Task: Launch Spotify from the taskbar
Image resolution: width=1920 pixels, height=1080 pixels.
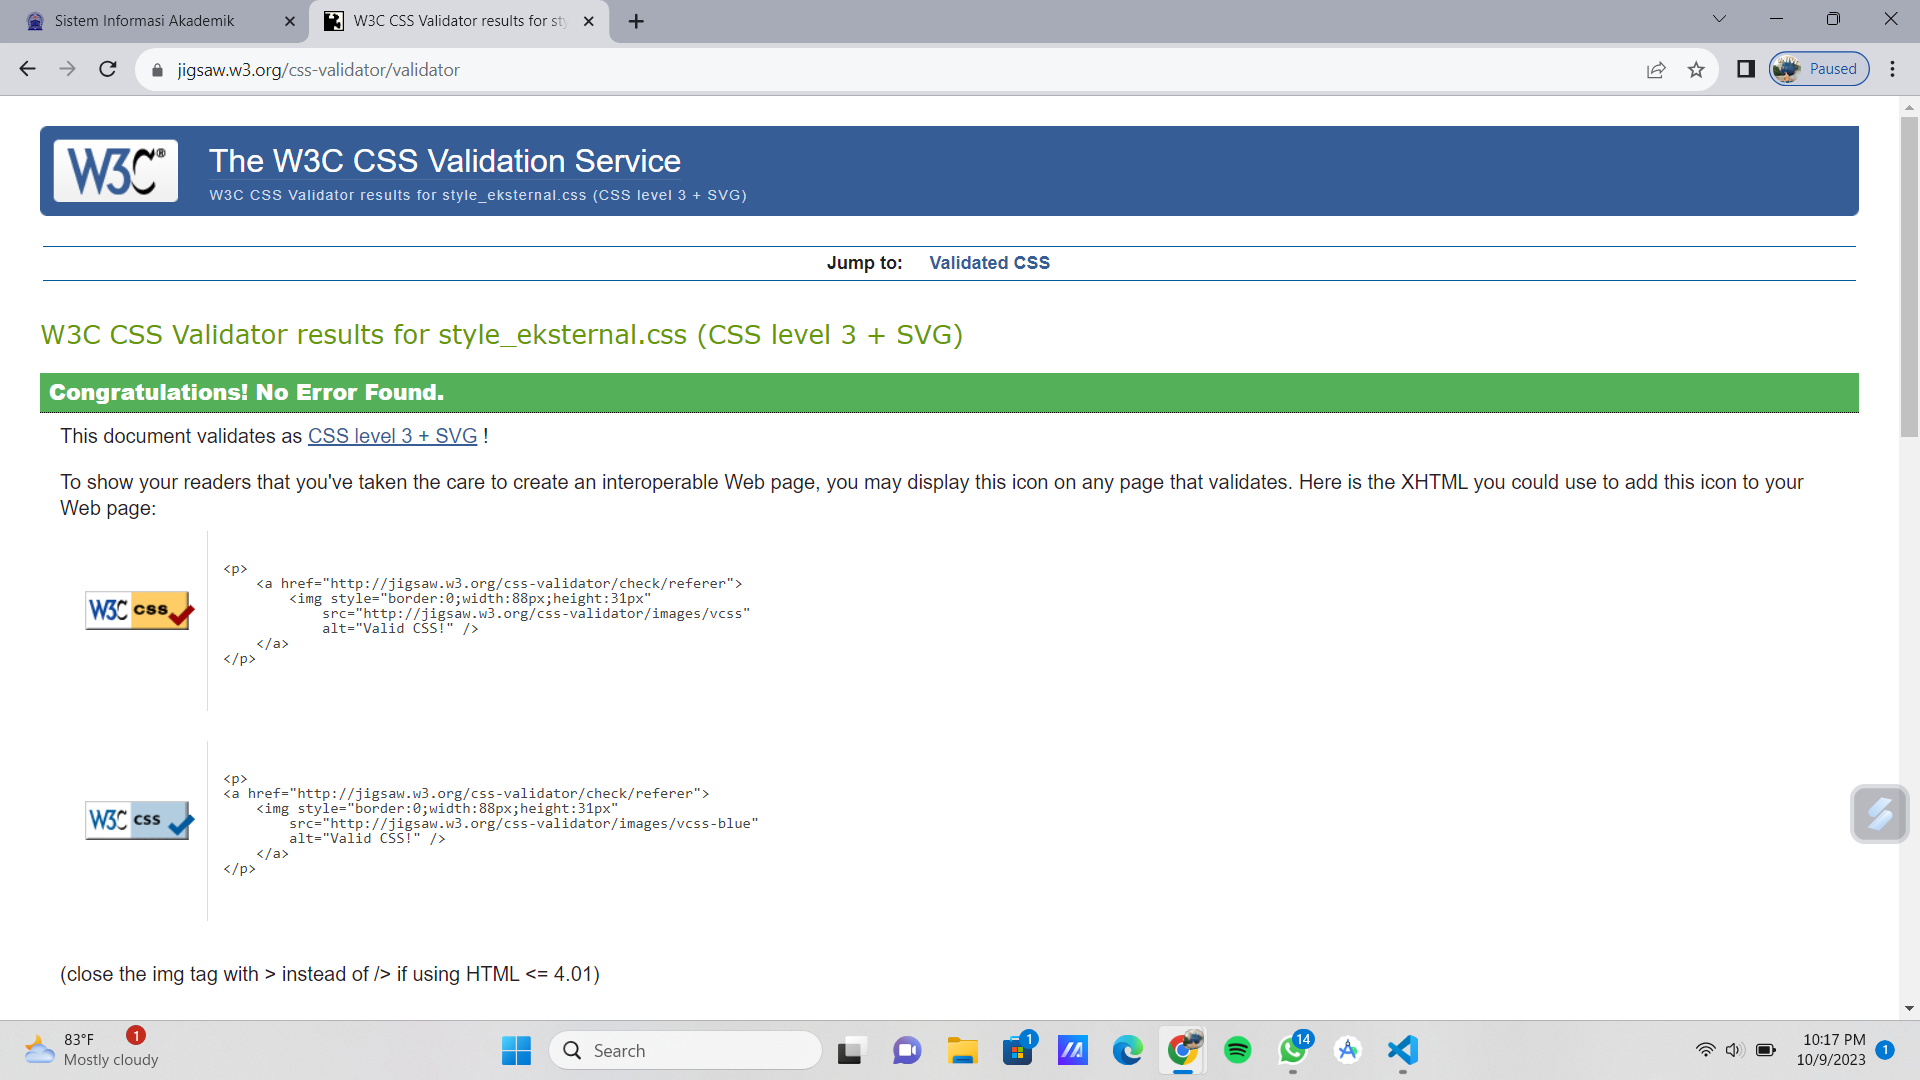Action: (x=1238, y=1050)
